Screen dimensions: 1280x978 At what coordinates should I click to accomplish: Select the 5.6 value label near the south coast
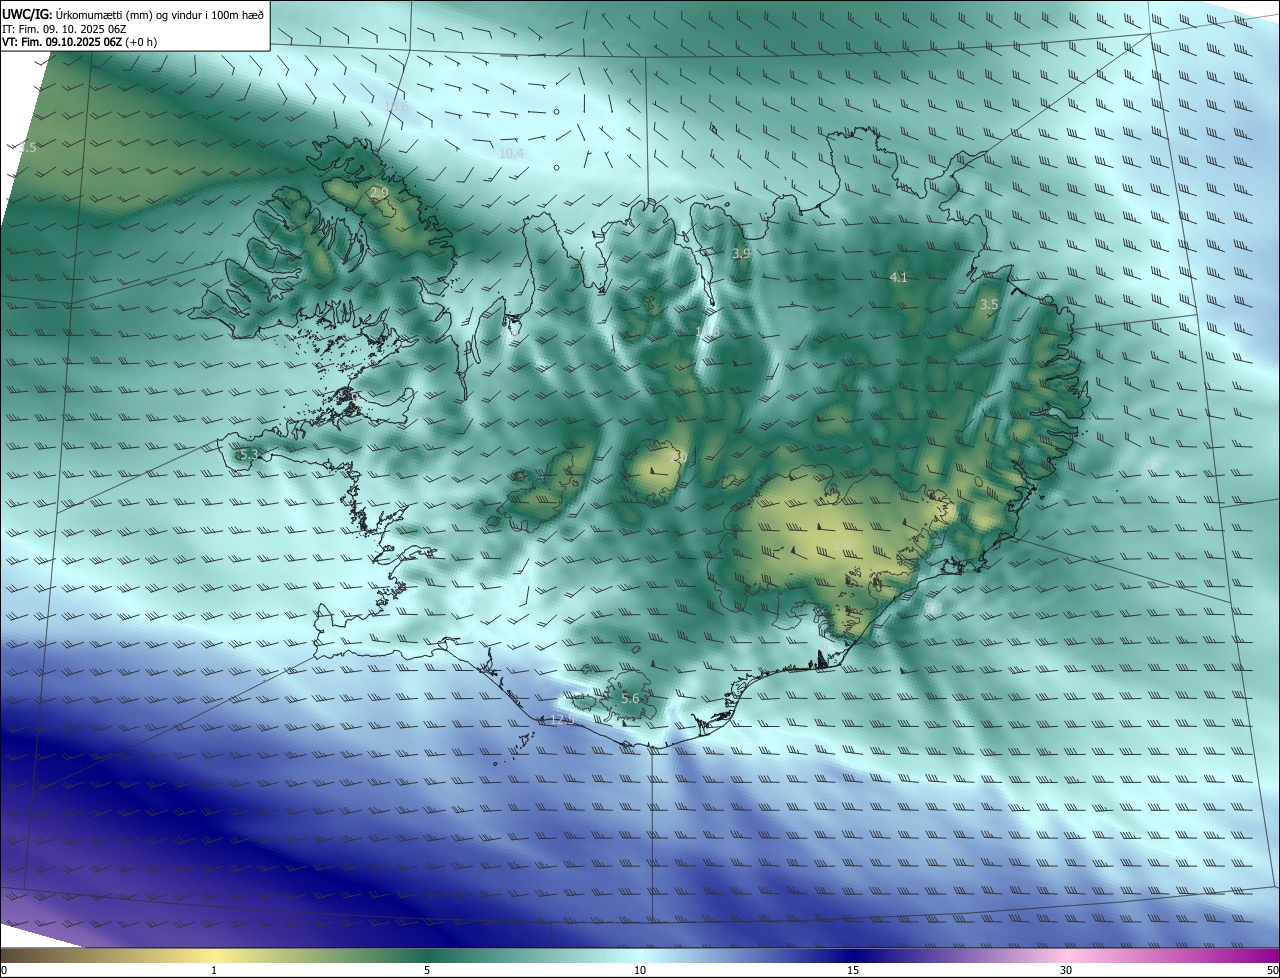pyautogui.click(x=630, y=698)
